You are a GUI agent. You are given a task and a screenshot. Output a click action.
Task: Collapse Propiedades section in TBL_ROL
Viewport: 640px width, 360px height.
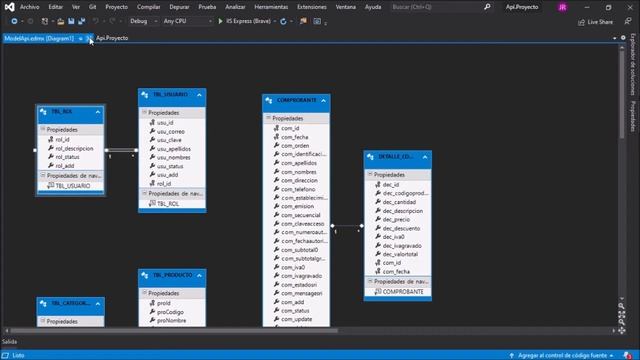43,129
